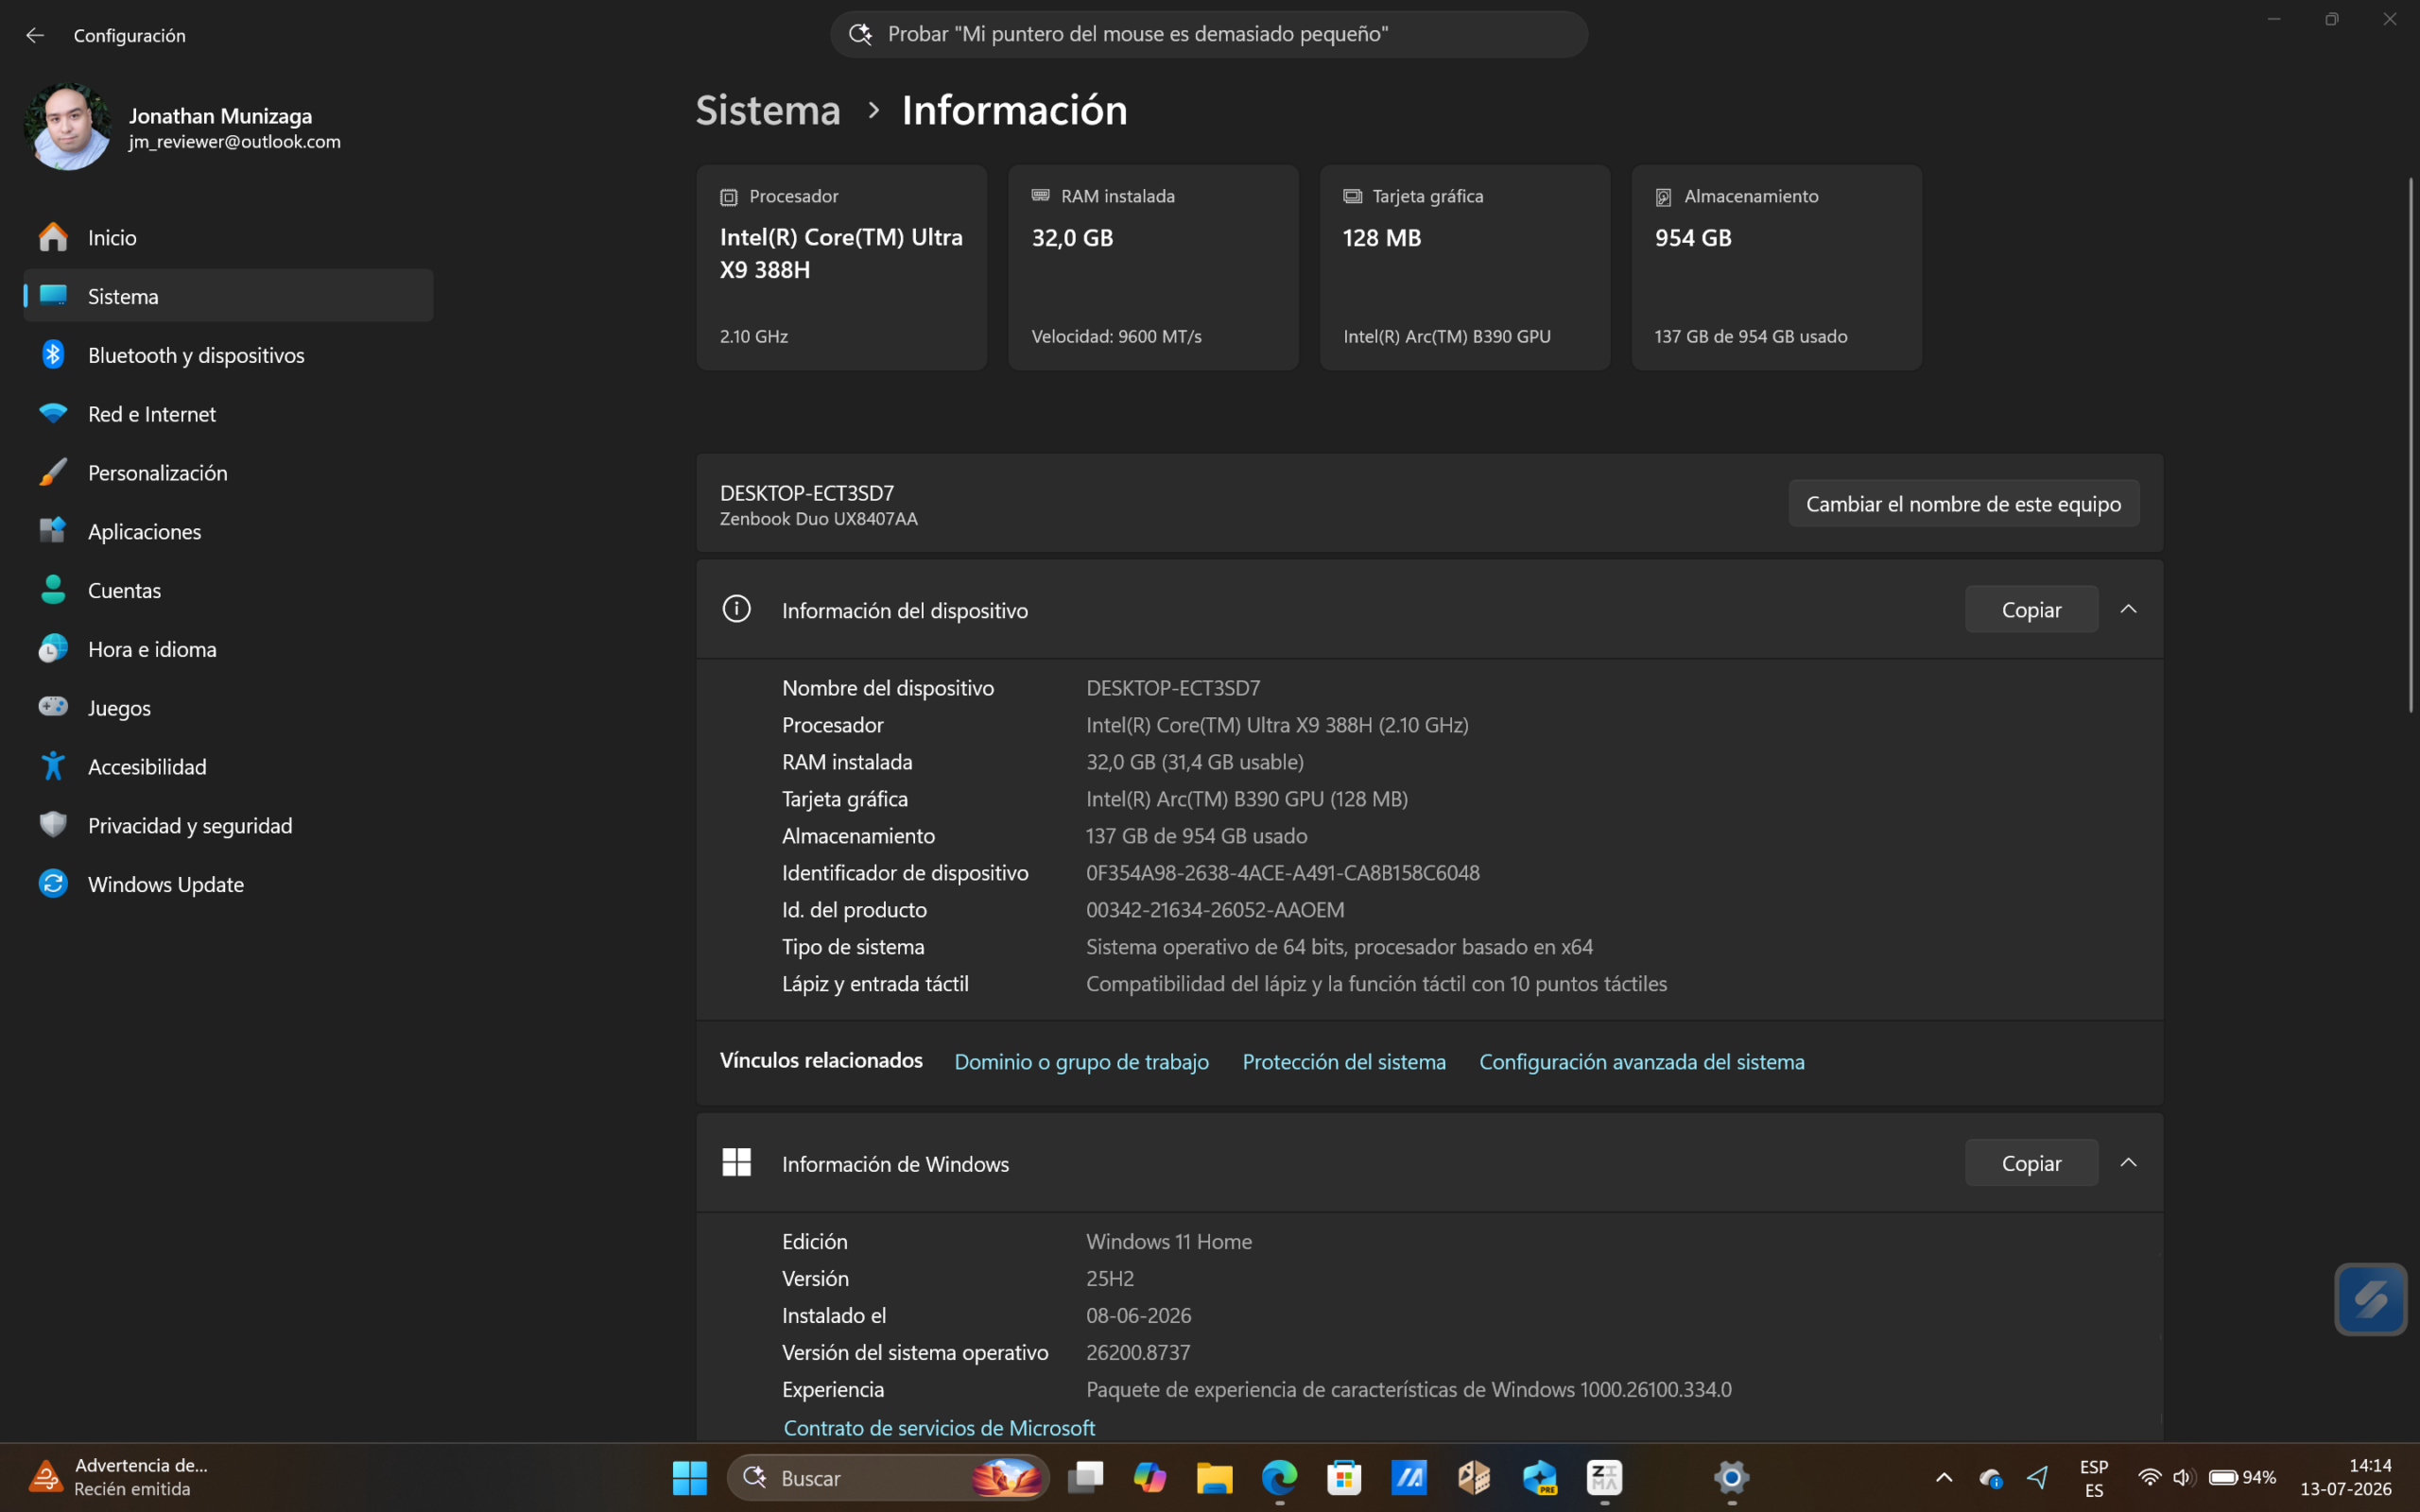This screenshot has height=1512, width=2420.
Task: Click the Sistema breadcrumb link
Action: pos(768,110)
